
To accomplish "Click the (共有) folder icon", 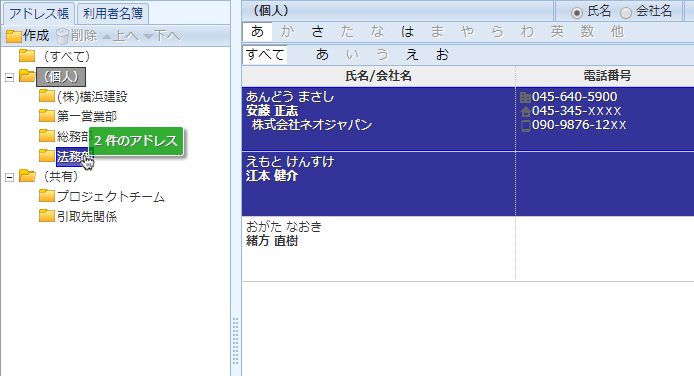I will coord(27,176).
